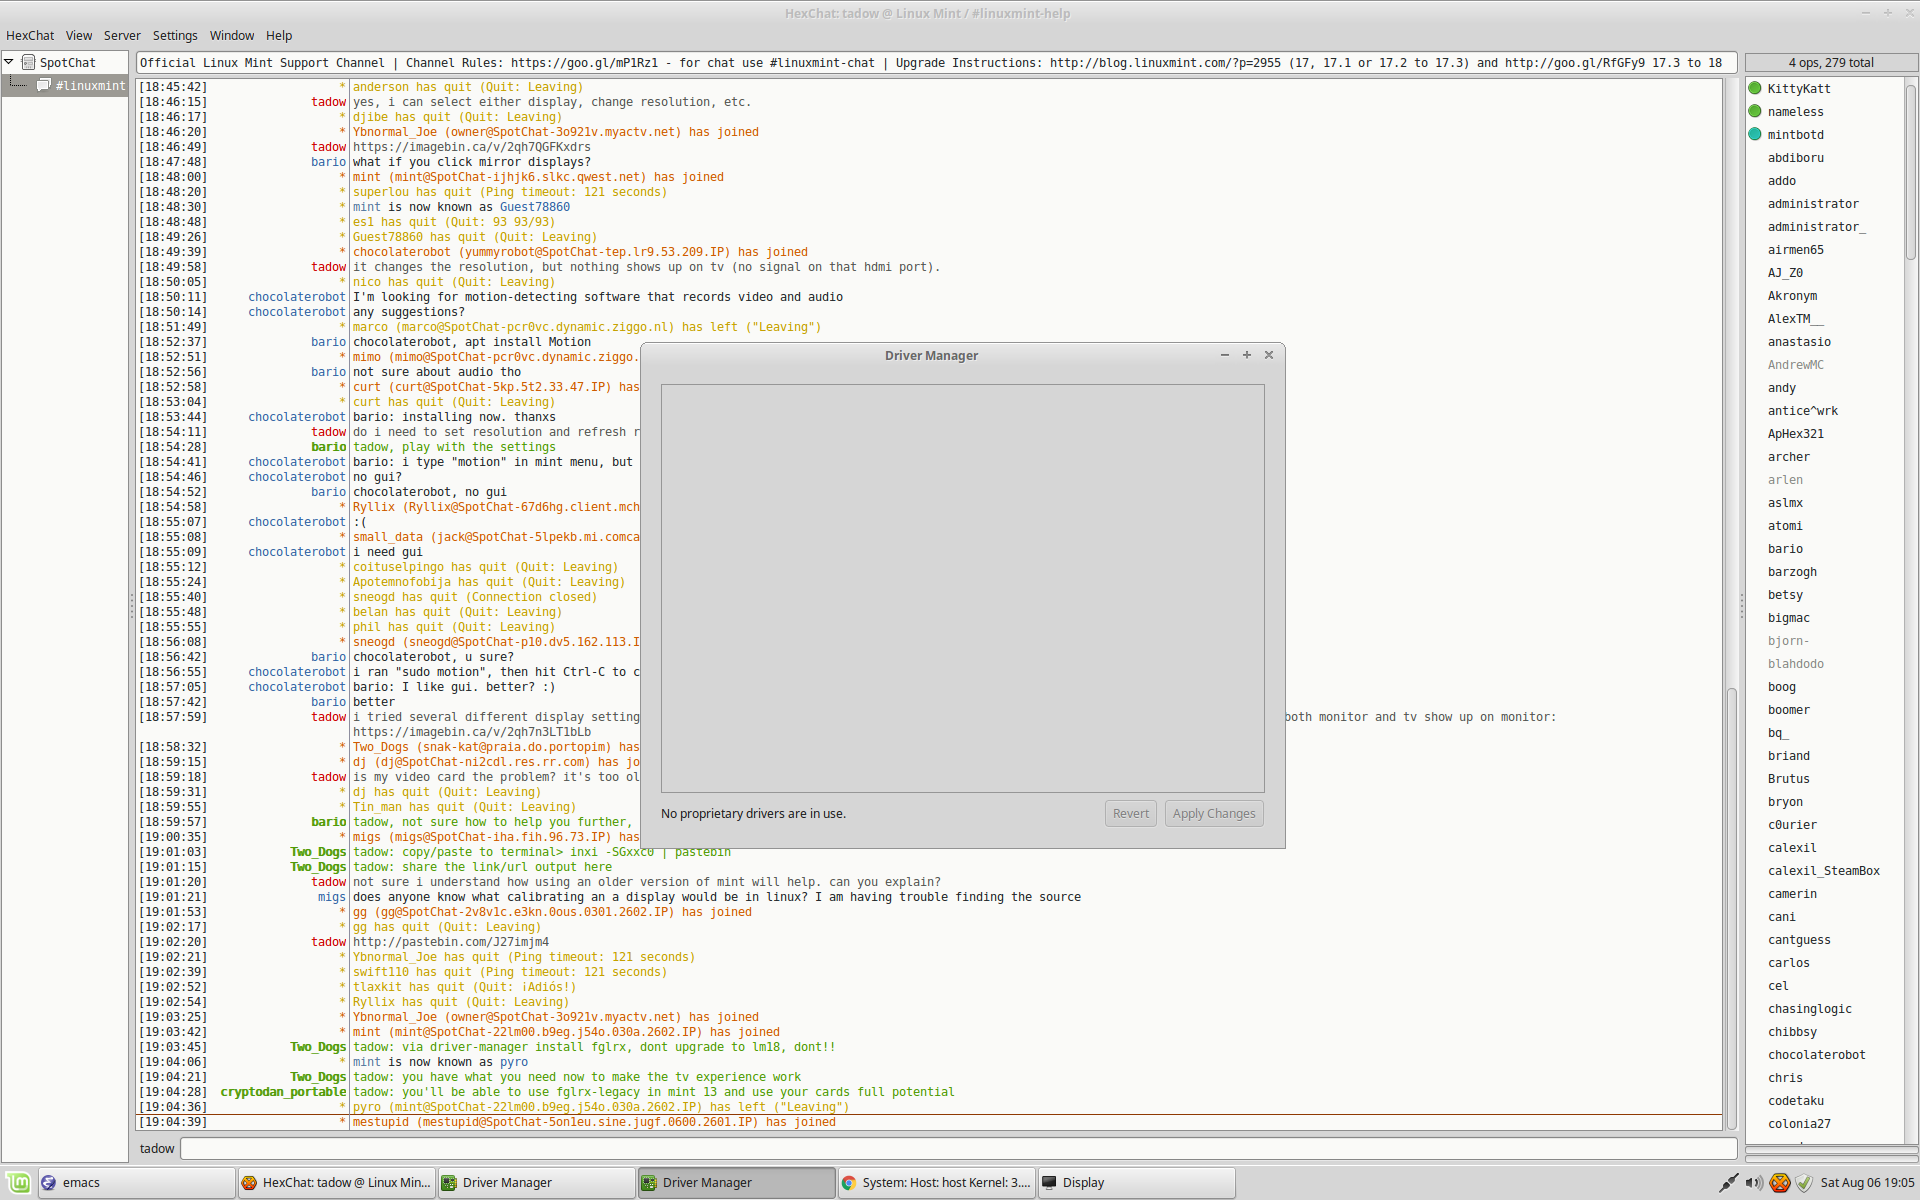Select user codetaku in user list
Screen dimensions: 1920x1200
(1795, 1100)
